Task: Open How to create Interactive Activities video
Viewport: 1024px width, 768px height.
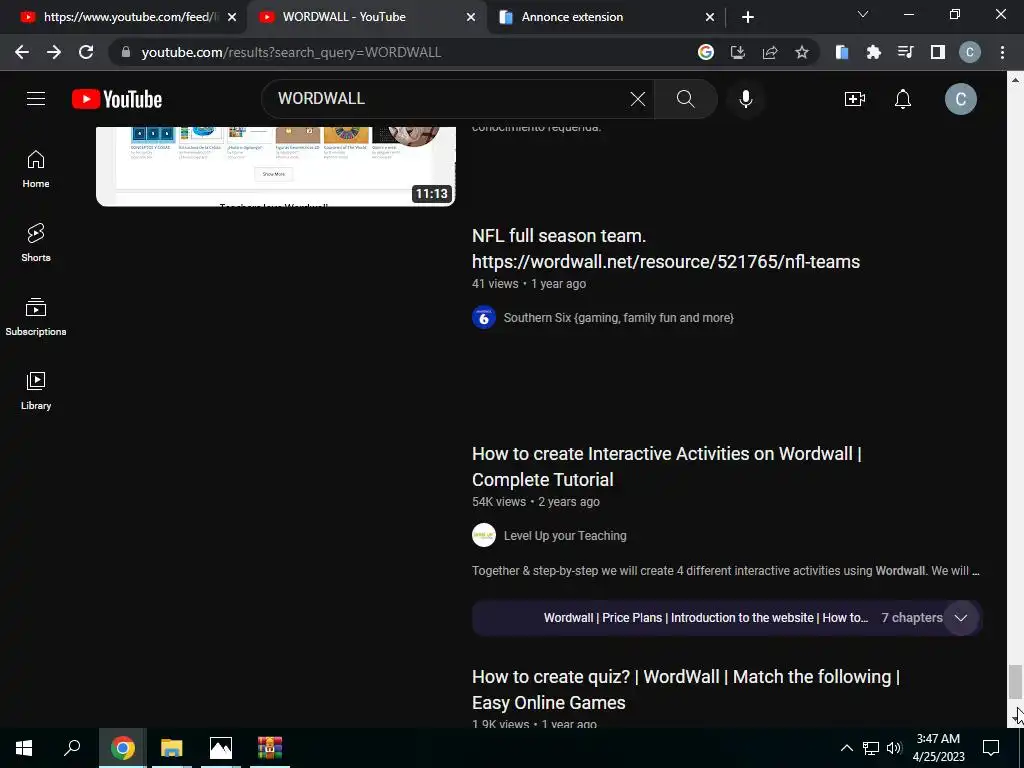Action: [x=667, y=466]
